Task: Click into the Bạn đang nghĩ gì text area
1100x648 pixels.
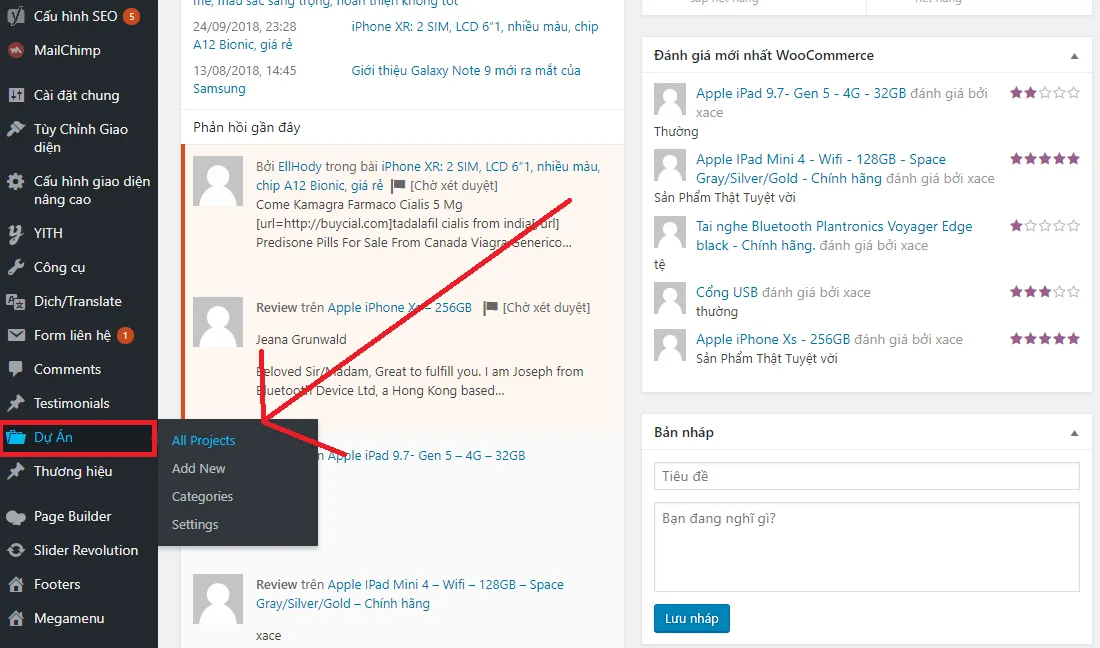Action: 866,547
